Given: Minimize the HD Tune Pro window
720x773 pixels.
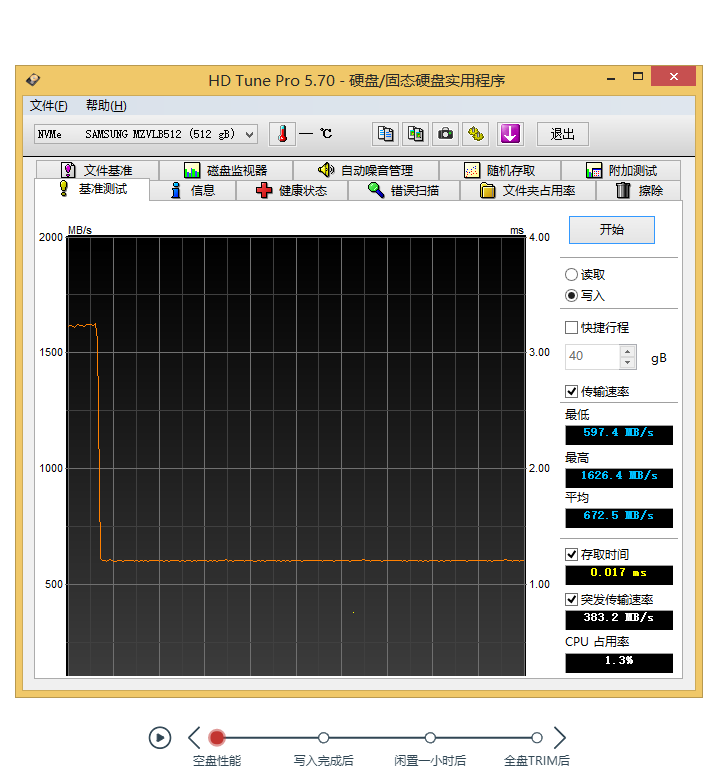Looking at the screenshot, I should (611, 77).
